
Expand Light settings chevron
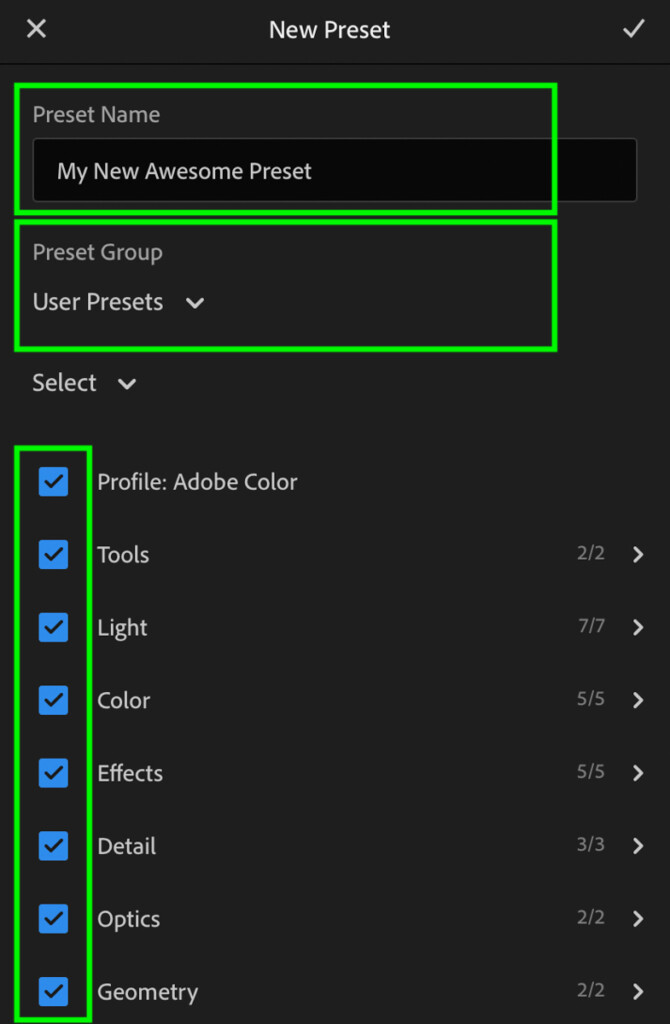[638, 628]
